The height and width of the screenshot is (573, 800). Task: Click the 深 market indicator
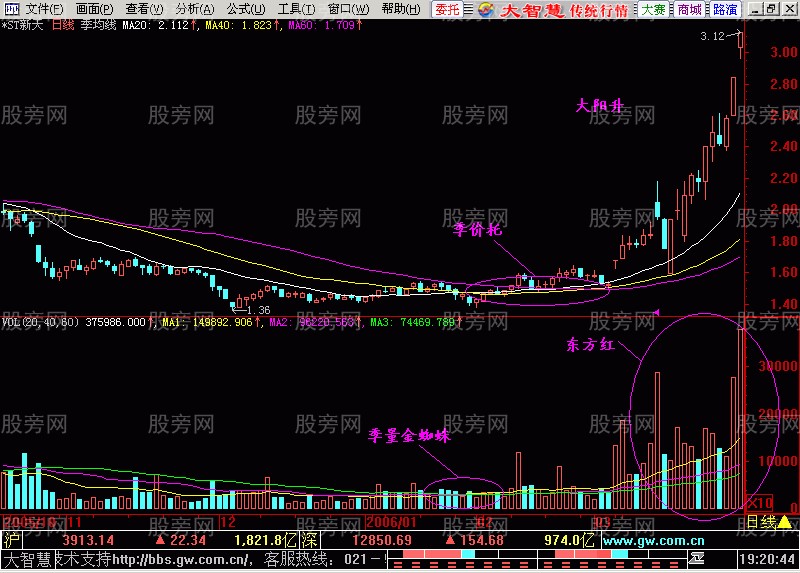click(310, 540)
